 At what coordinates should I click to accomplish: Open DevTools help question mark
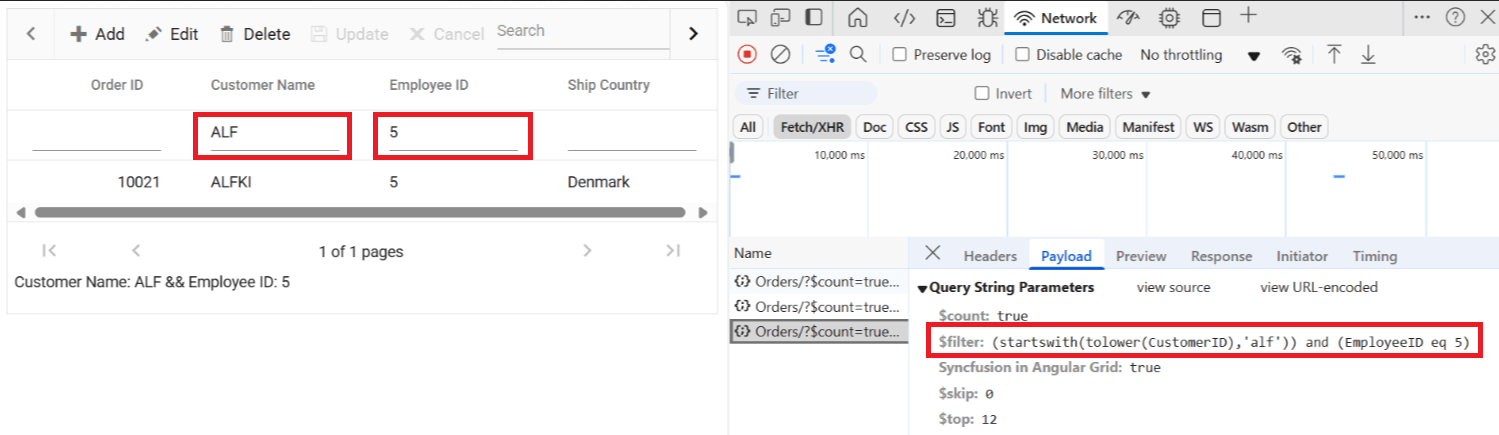pos(1455,17)
